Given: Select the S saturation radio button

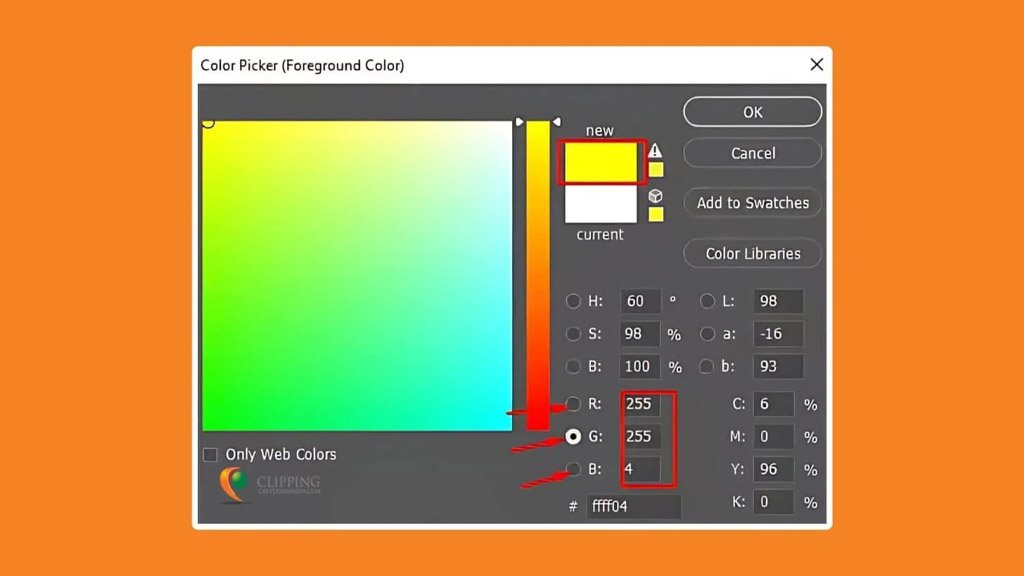Looking at the screenshot, I should point(573,334).
